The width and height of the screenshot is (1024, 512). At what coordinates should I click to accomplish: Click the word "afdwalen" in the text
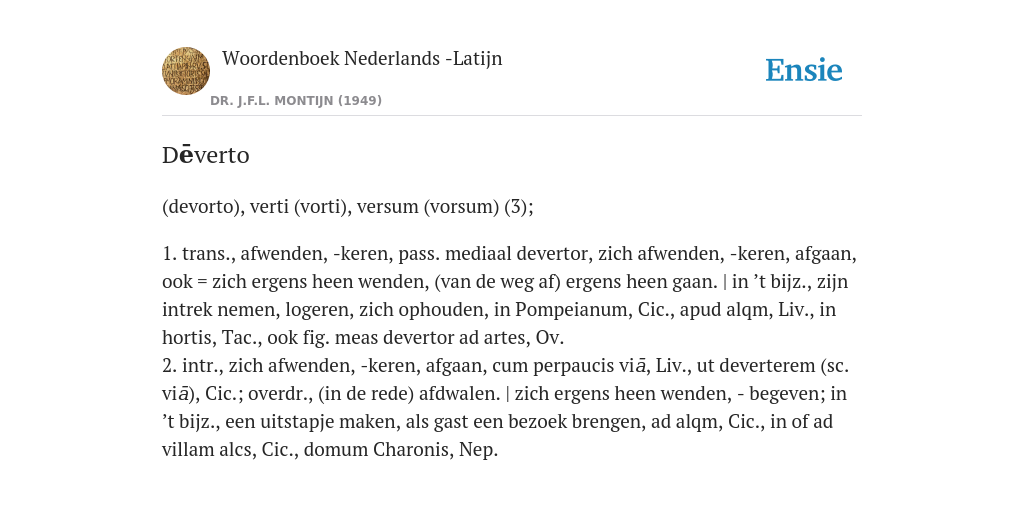pos(456,394)
